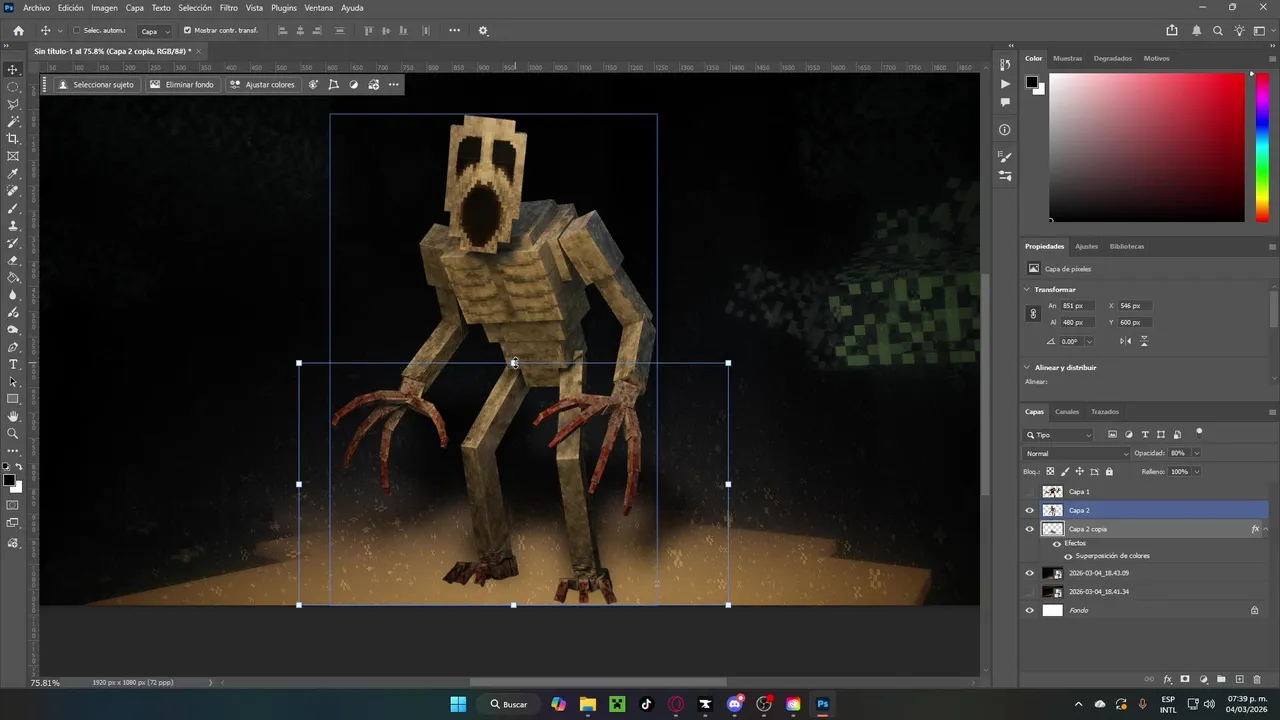Select the Pen tool
Screen dimensions: 1280x720
[x=13, y=347]
